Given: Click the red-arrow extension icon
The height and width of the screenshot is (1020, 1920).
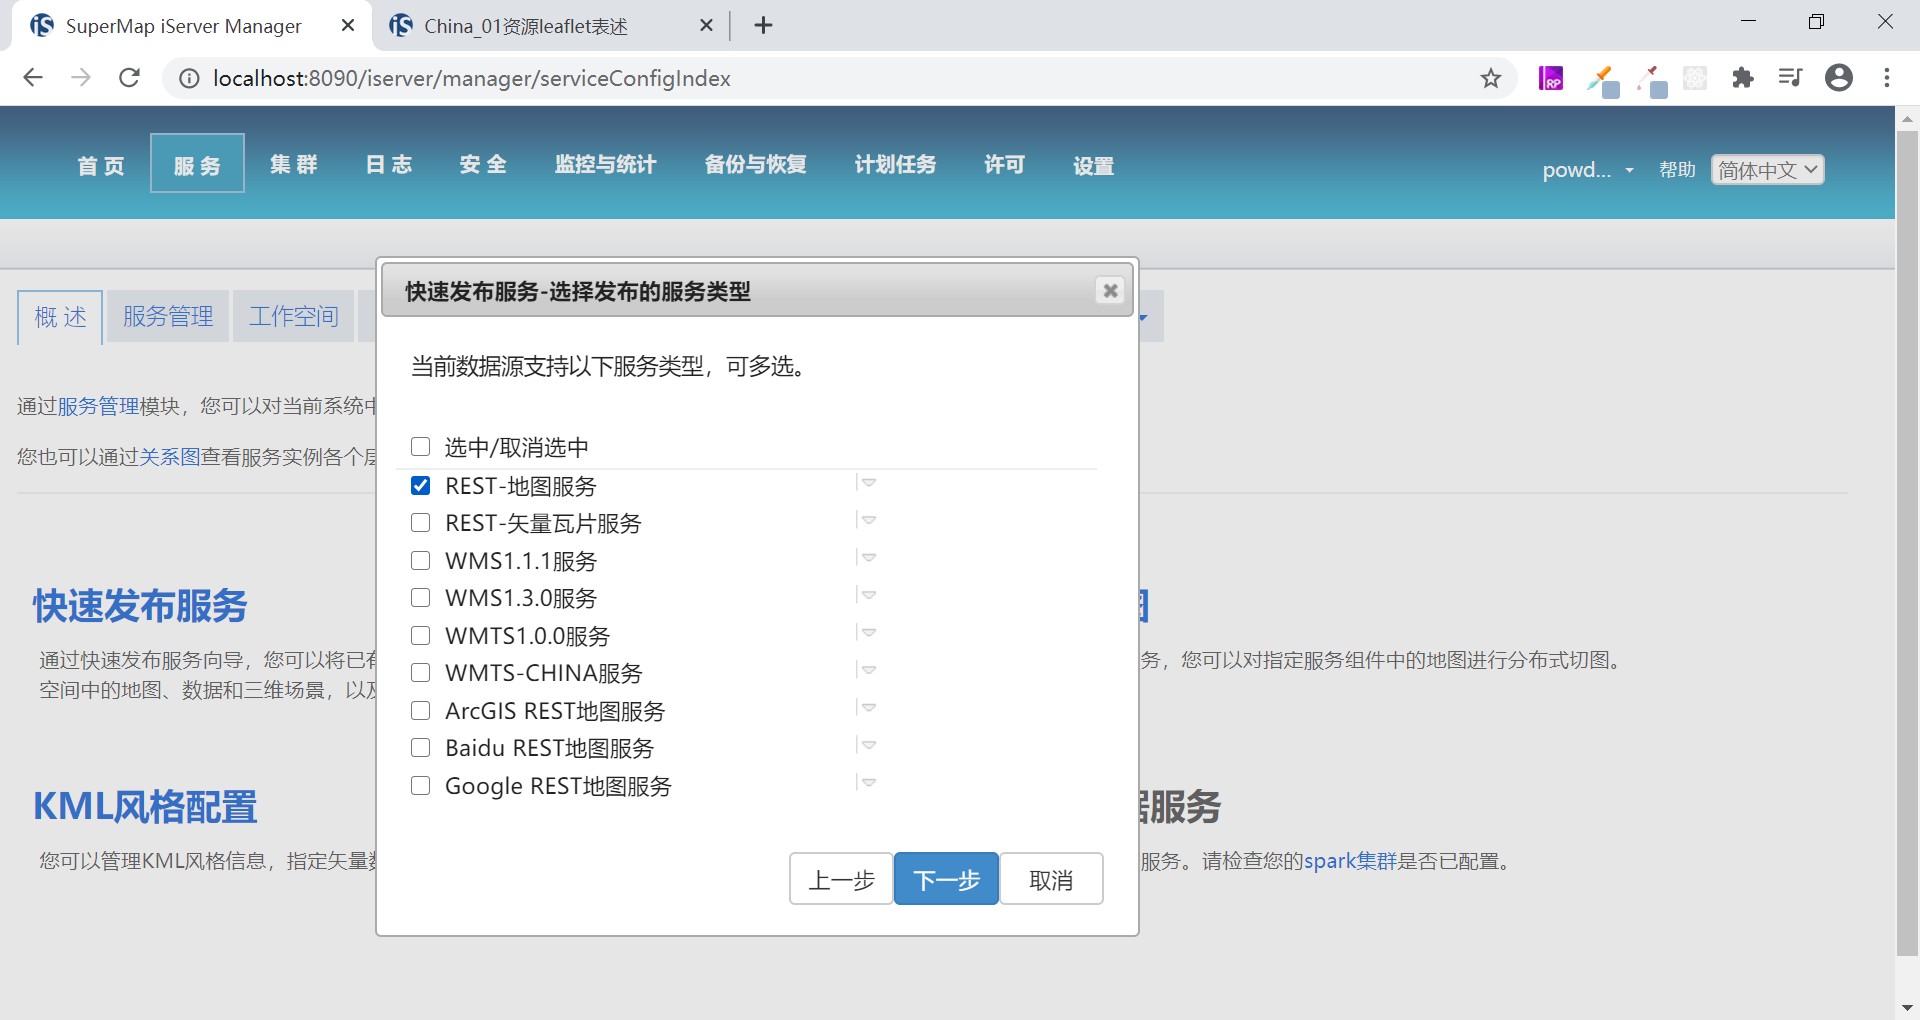Looking at the screenshot, I should [x=1652, y=80].
